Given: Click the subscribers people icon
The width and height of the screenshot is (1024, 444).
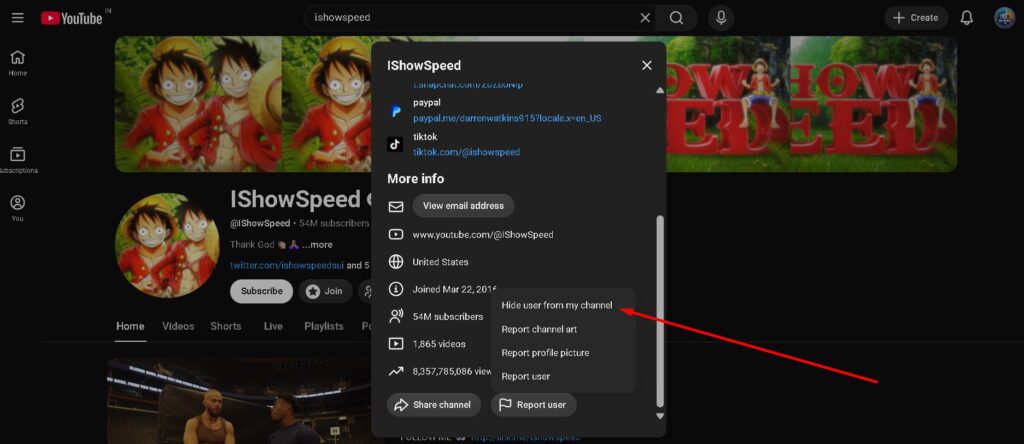Looking at the screenshot, I should 396,317.
